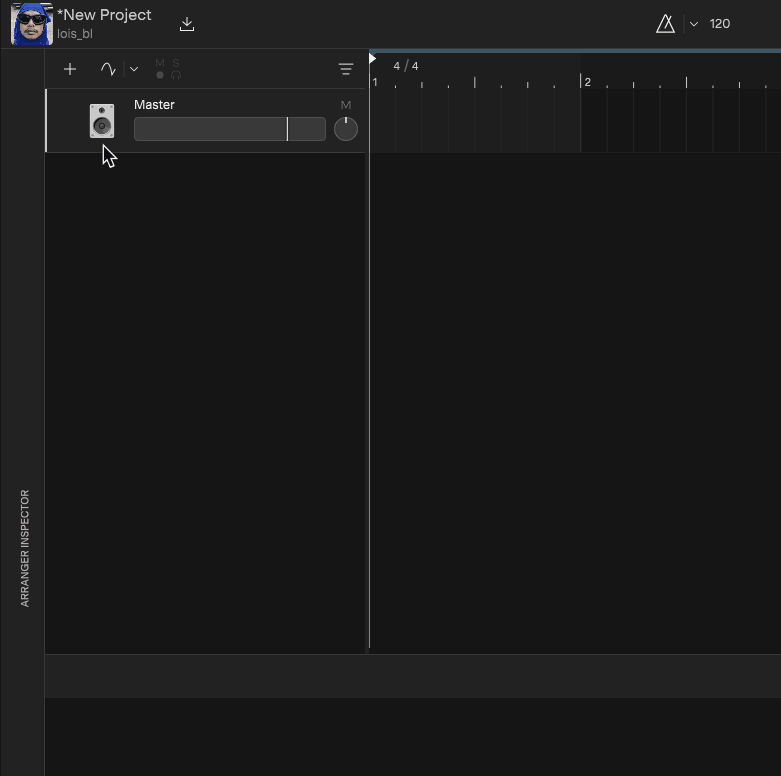
Task: Open the user avatar thumbnail
Action: (x=32, y=24)
